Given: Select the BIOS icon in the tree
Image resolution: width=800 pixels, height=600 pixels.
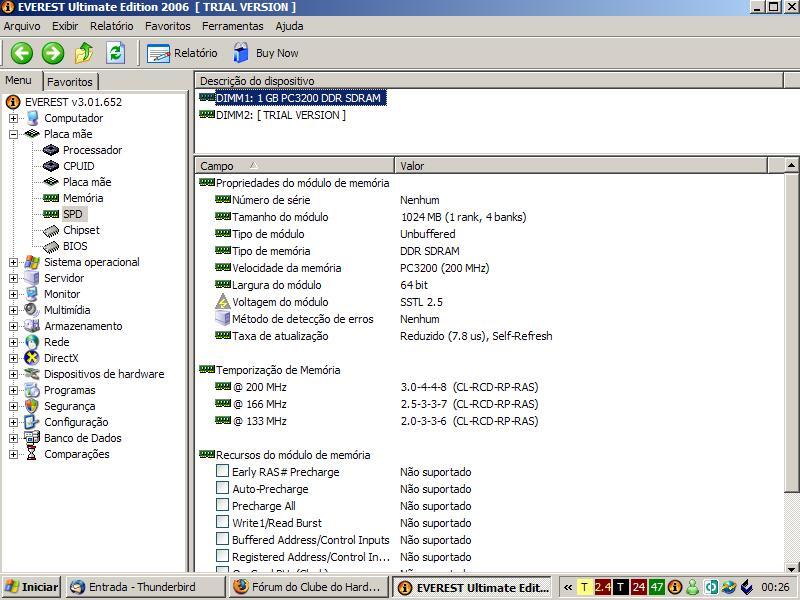Looking at the screenshot, I should click(x=51, y=246).
